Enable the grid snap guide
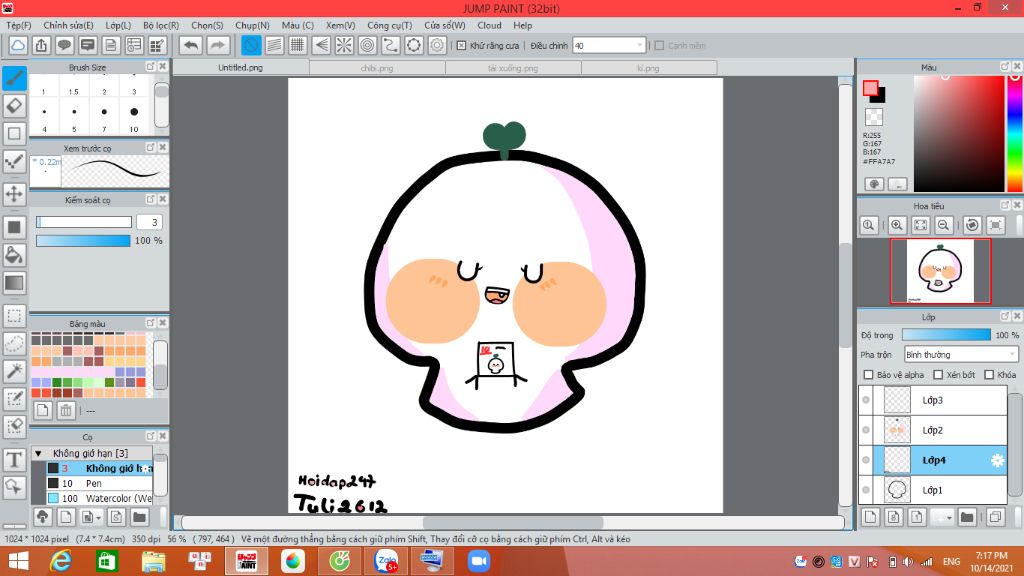Image resolution: width=1024 pixels, height=576 pixels. [298, 45]
